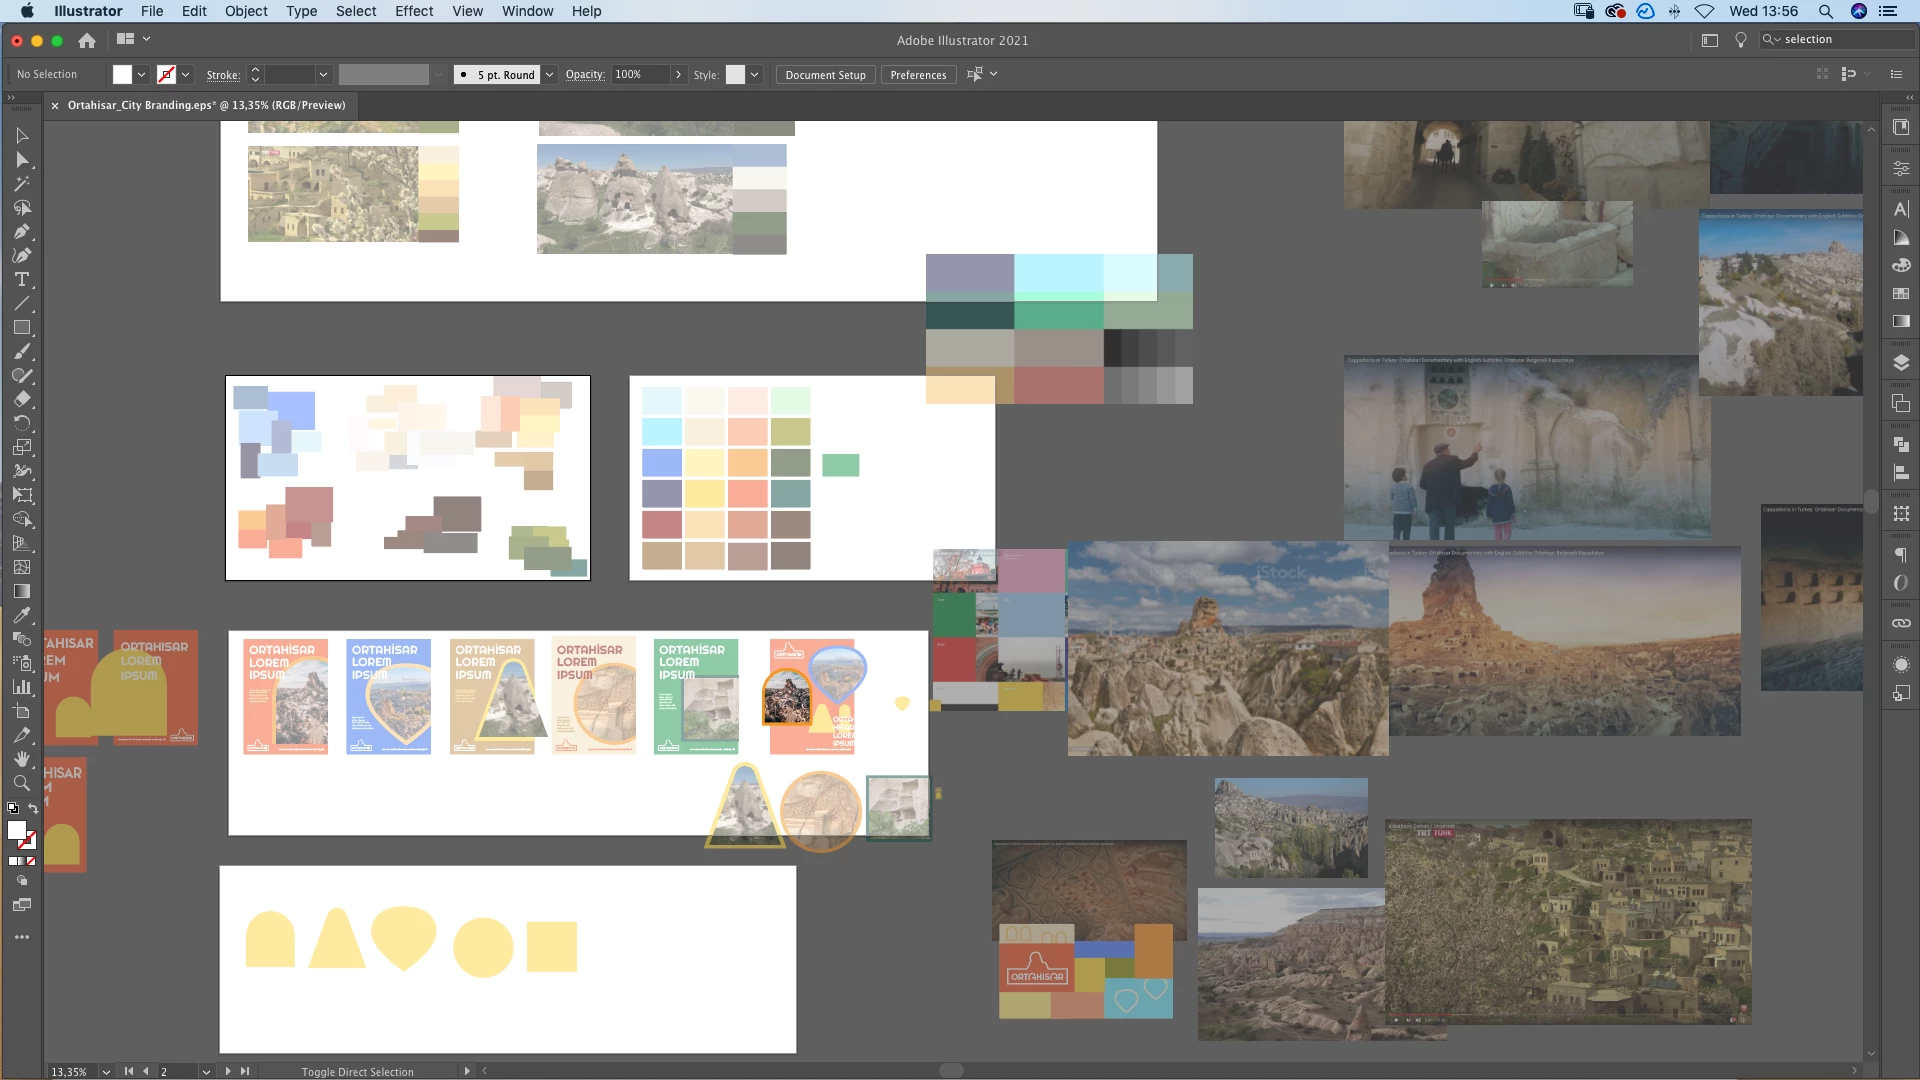1920x1080 pixels.
Task: Swap fill and stroke colors
Action: 33,808
